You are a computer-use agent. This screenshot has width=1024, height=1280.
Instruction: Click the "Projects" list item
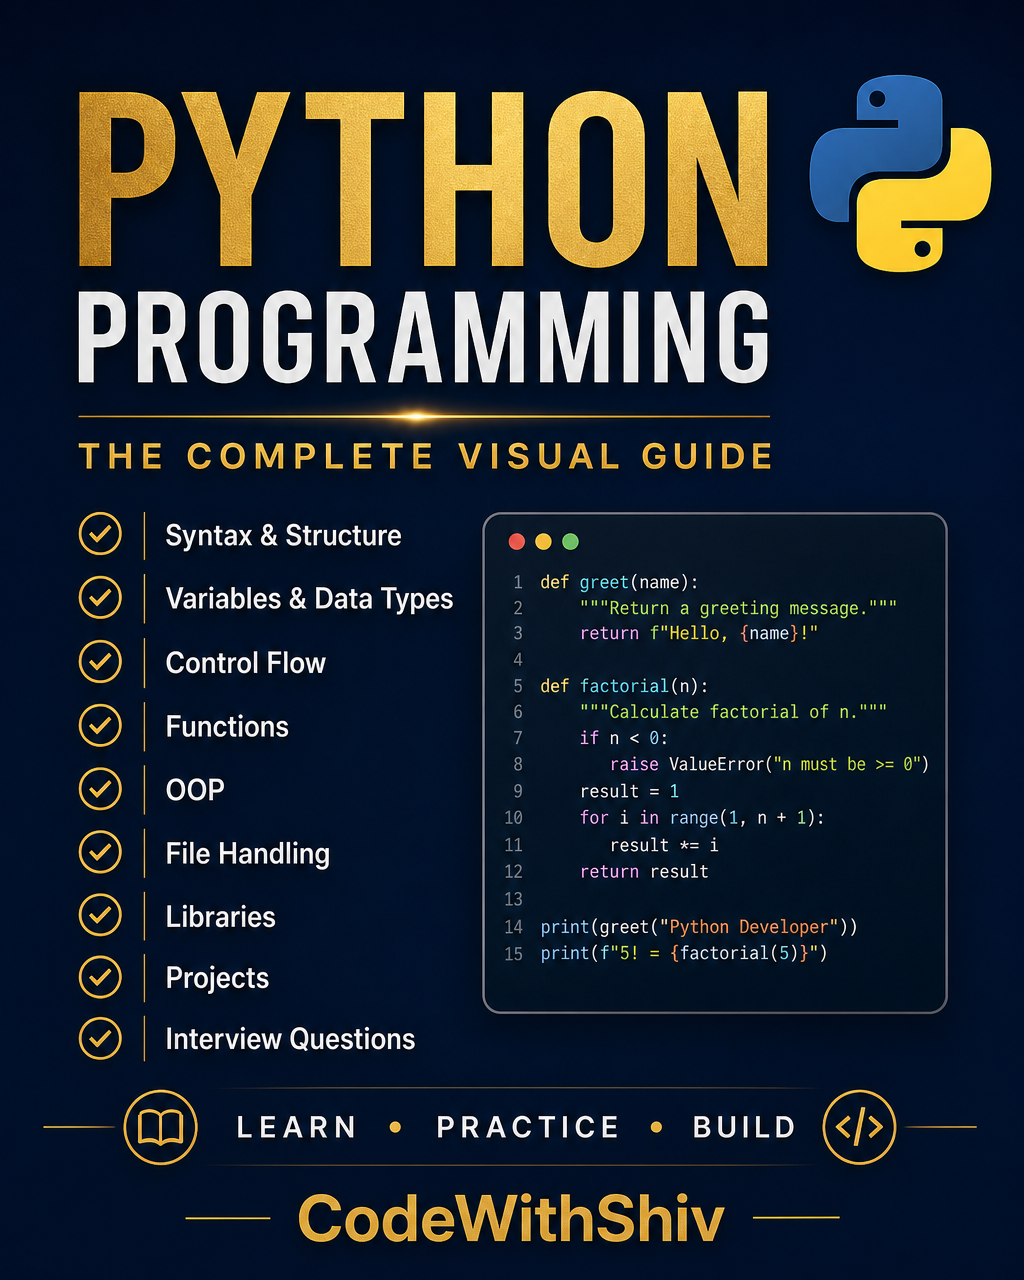[217, 978]
